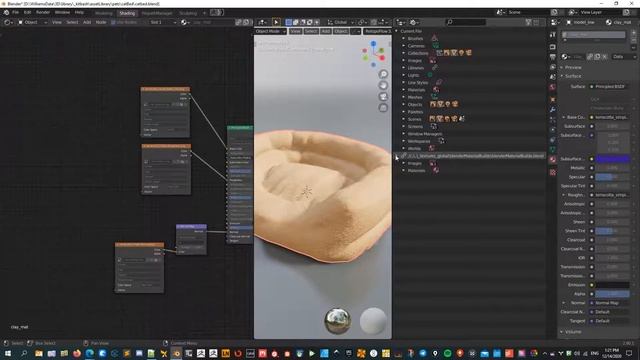Click the View Layer name field

point(600,12)
